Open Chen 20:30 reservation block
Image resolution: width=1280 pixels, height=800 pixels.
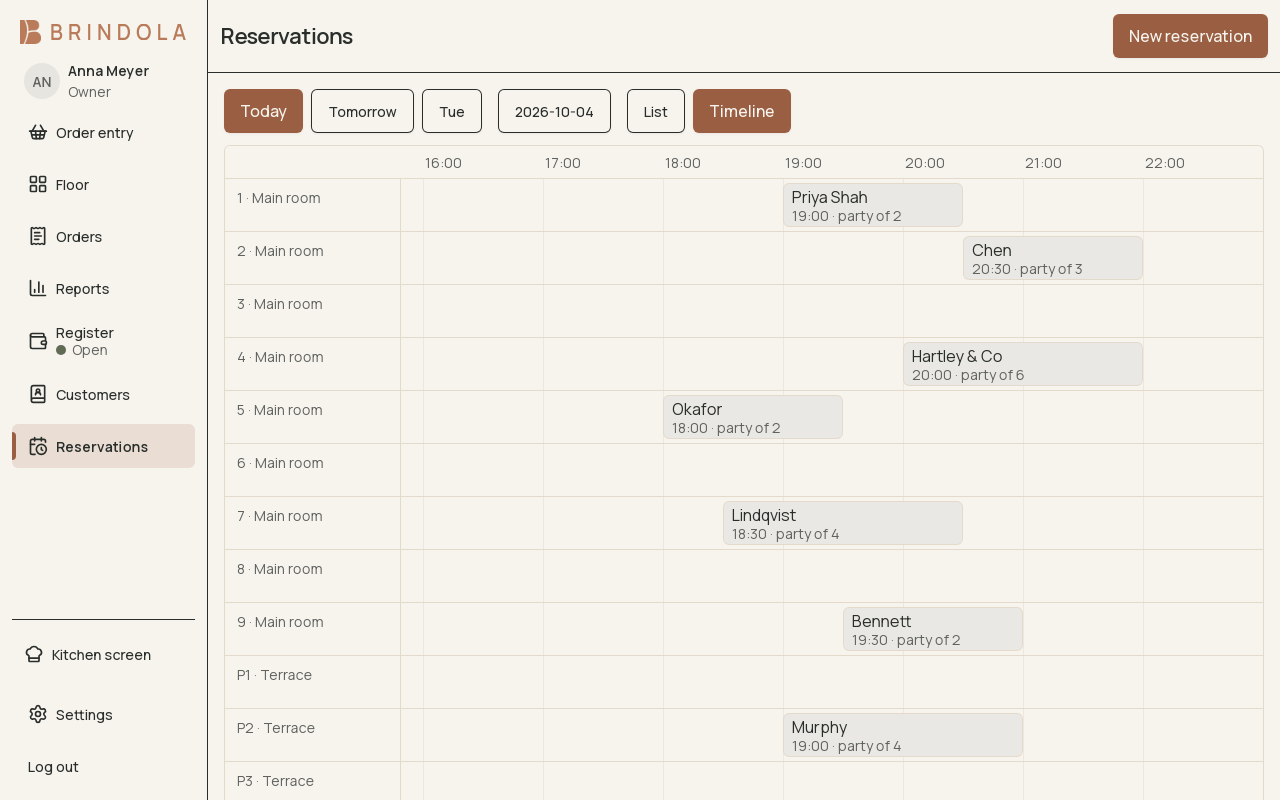[1053, 258]
